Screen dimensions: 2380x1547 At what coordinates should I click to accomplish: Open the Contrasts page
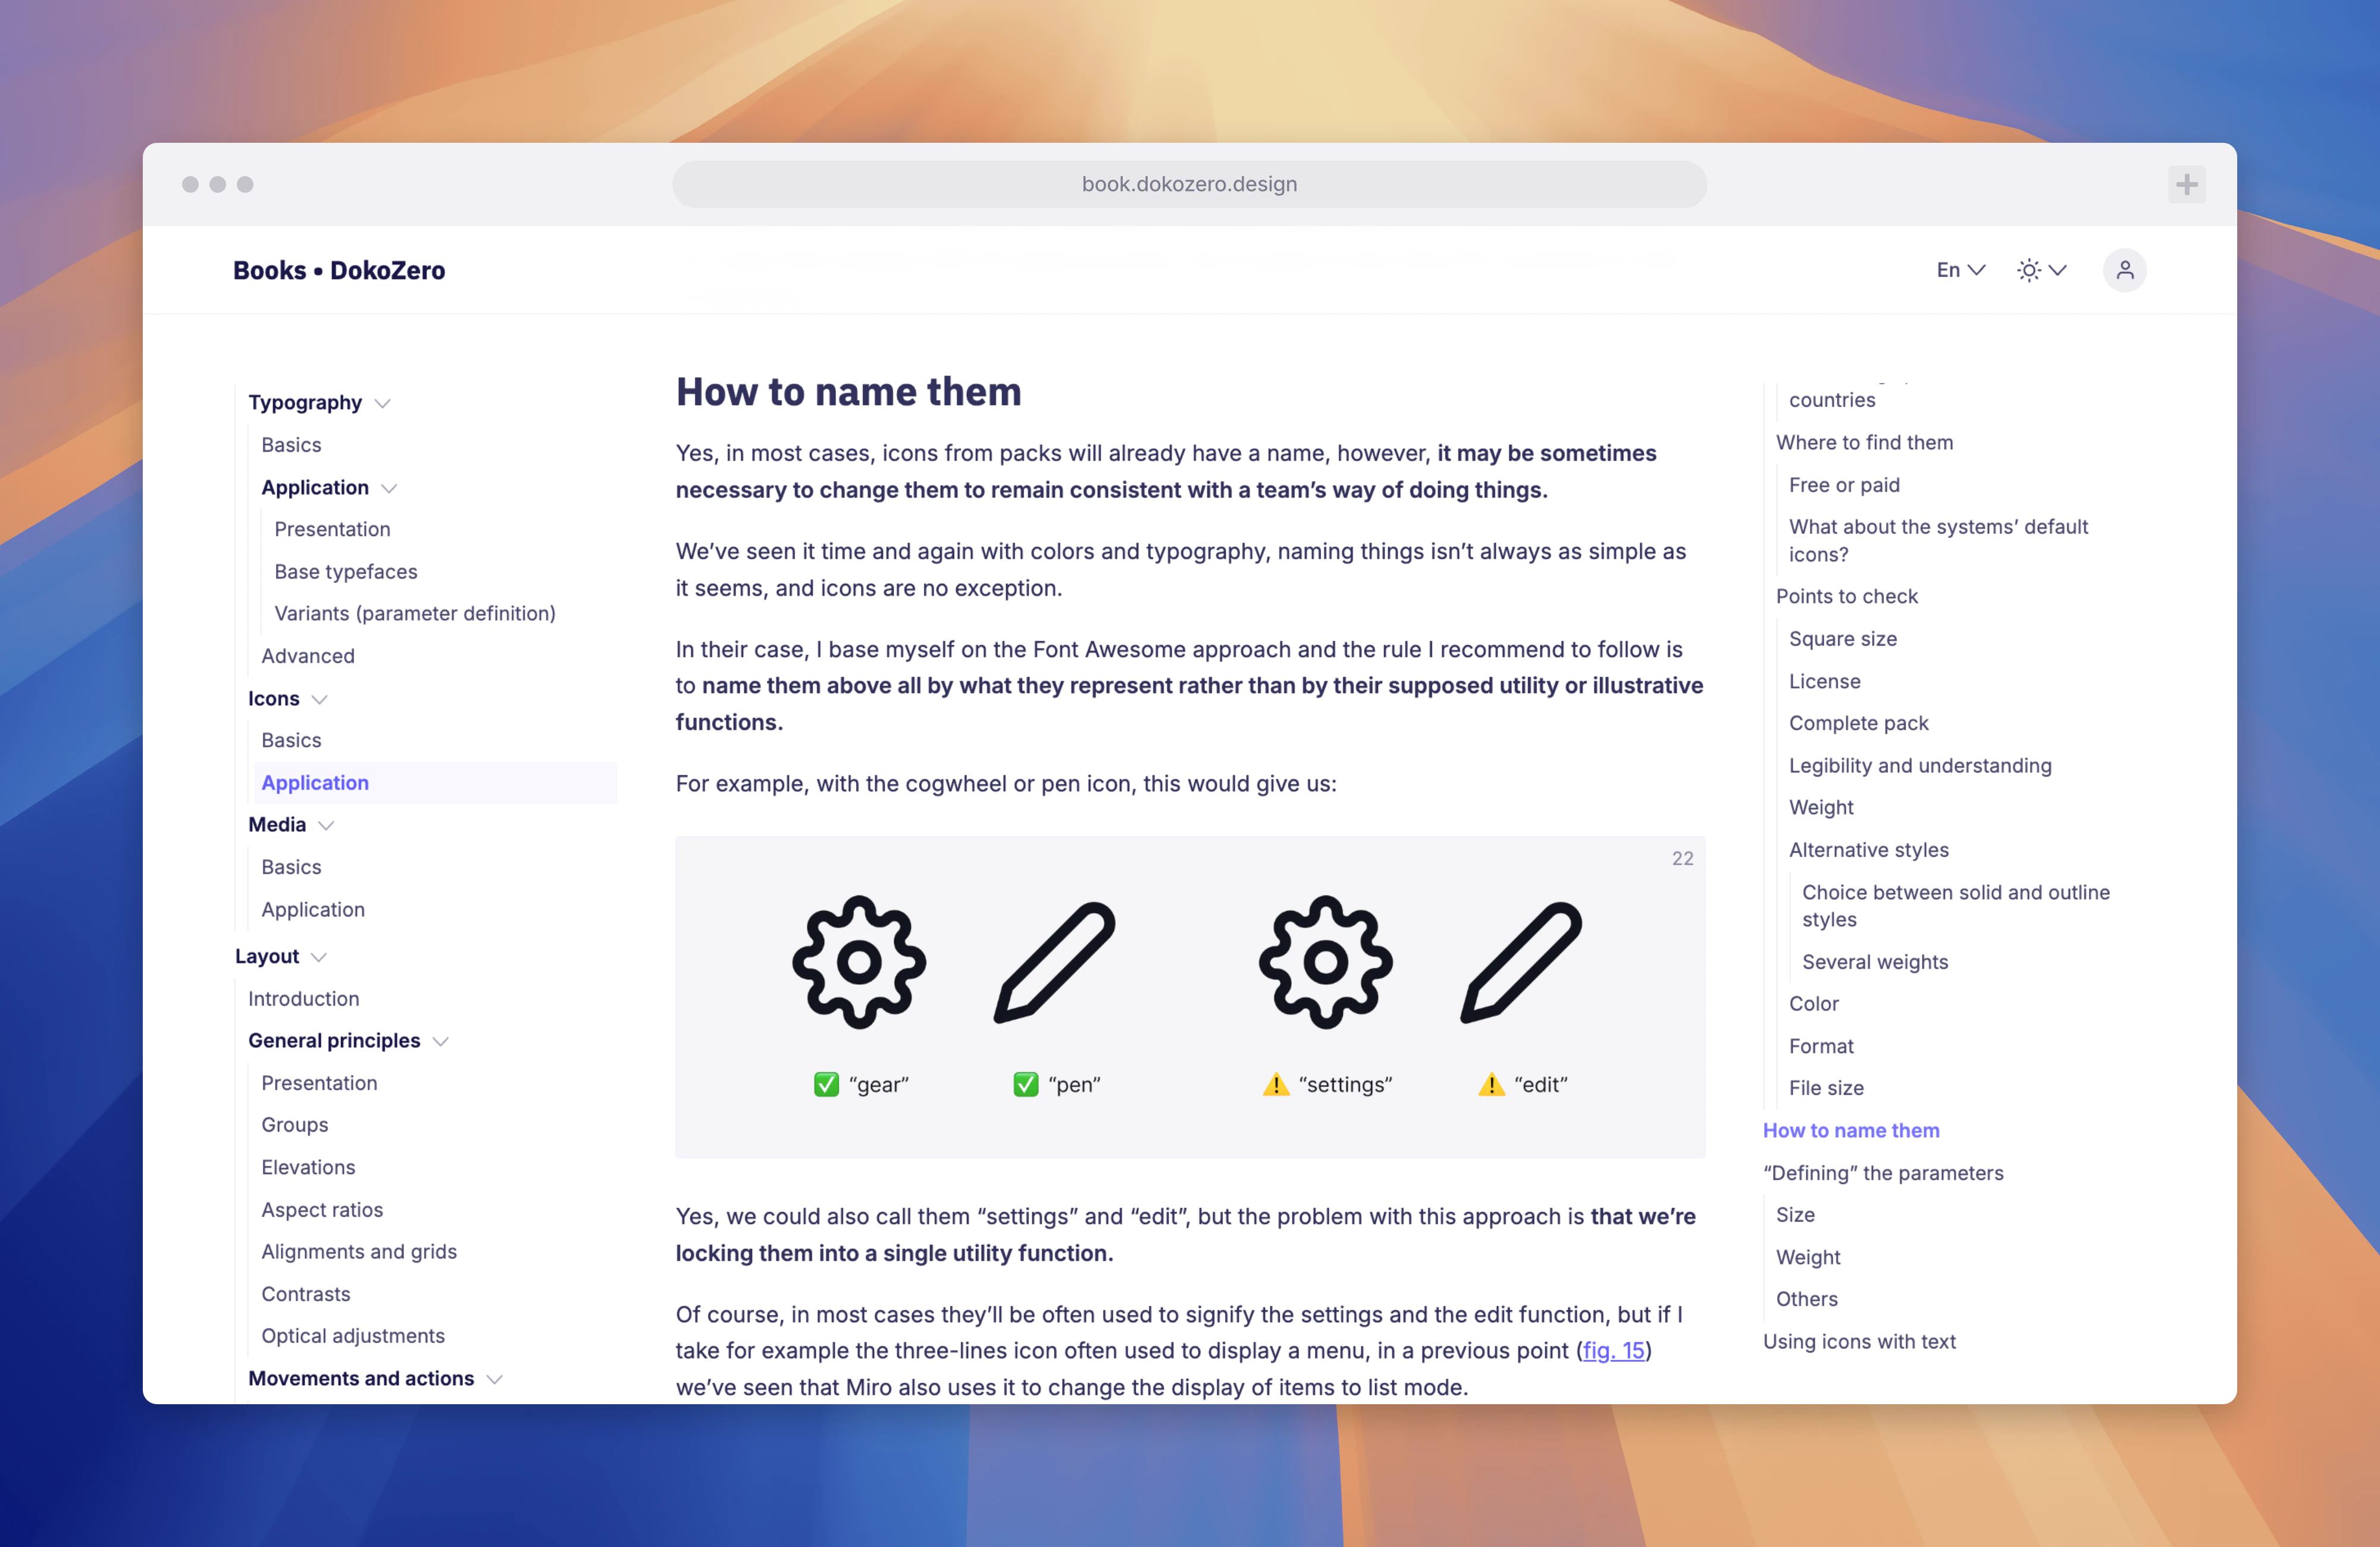[305, 1294]
